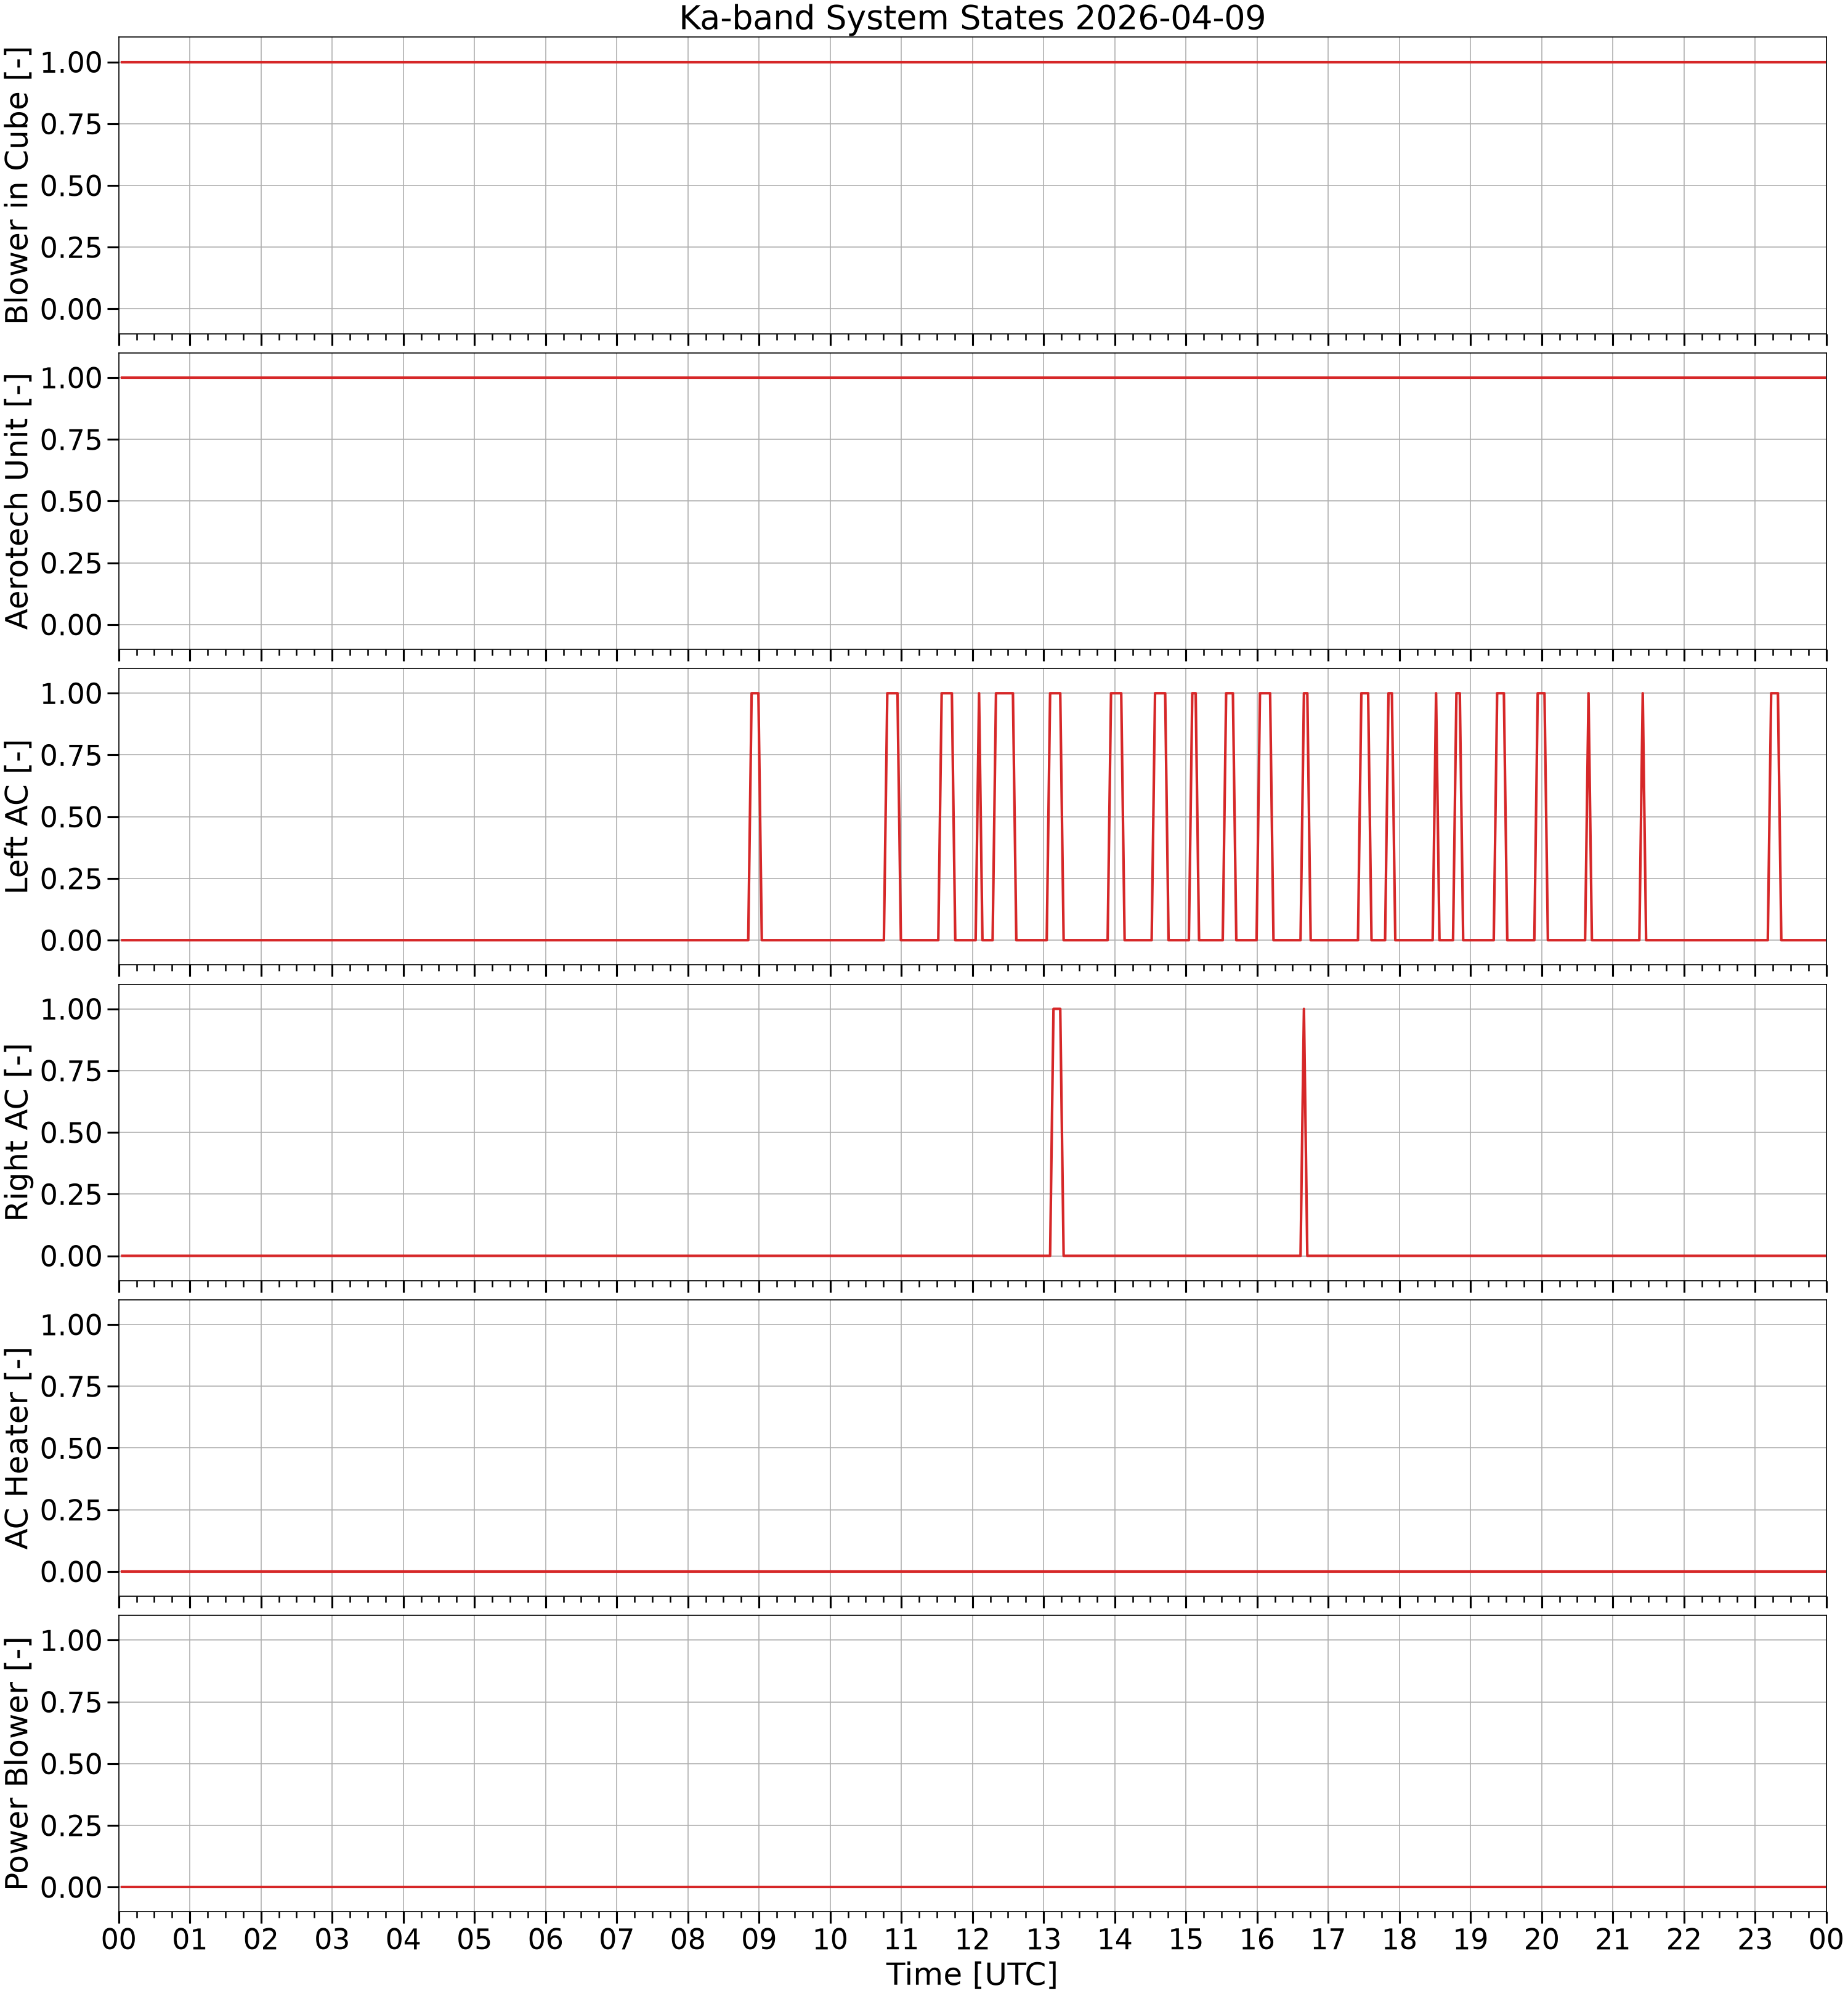Viewport: 1848px width, 1996px height.
Task: Click the AC Heater y-axis label
Action: pyautogui.click(x=17, y=1448)
